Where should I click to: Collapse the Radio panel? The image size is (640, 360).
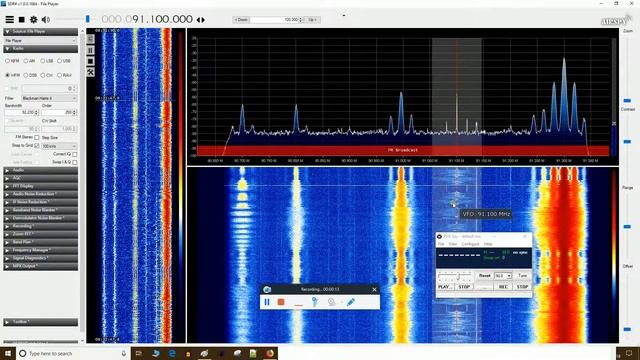pos(40,49)
